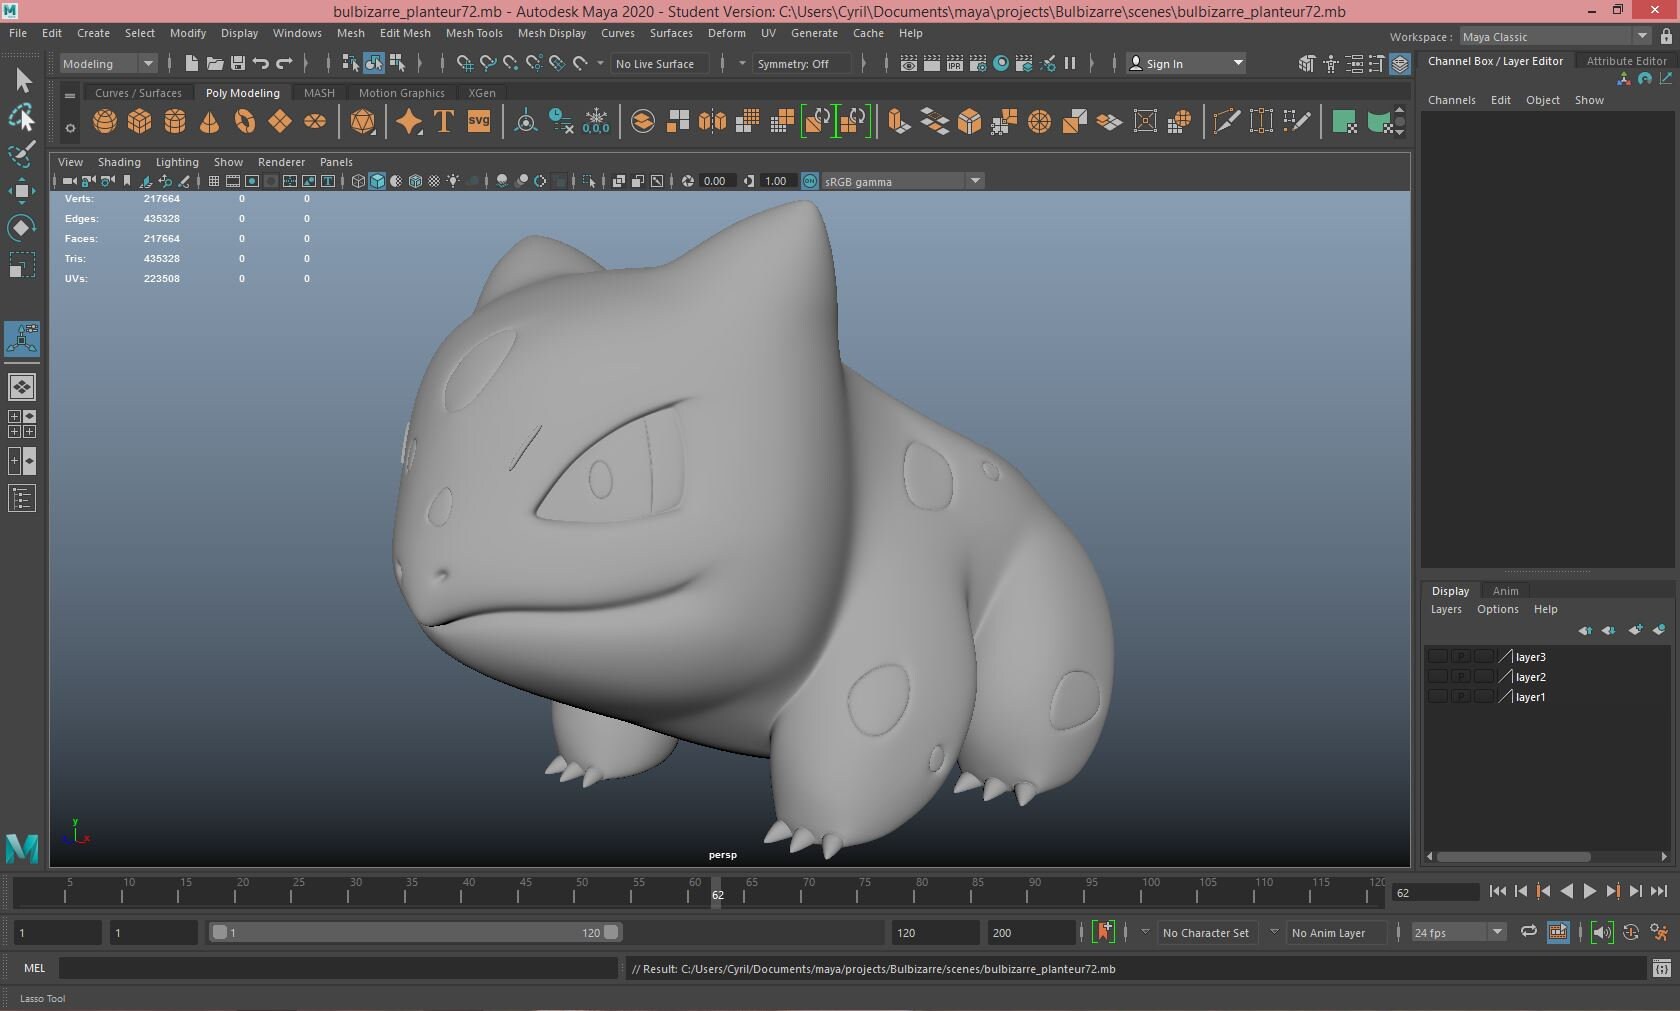Click the viewport gamma value field 1.00
Screen dimensions: 1680x1011
point(777,181)
